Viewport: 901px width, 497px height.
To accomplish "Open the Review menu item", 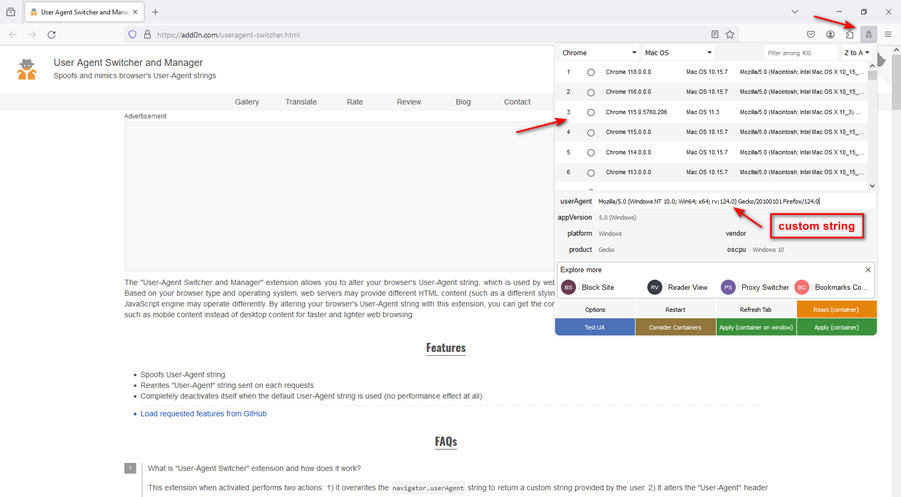I will click(409, 102).
